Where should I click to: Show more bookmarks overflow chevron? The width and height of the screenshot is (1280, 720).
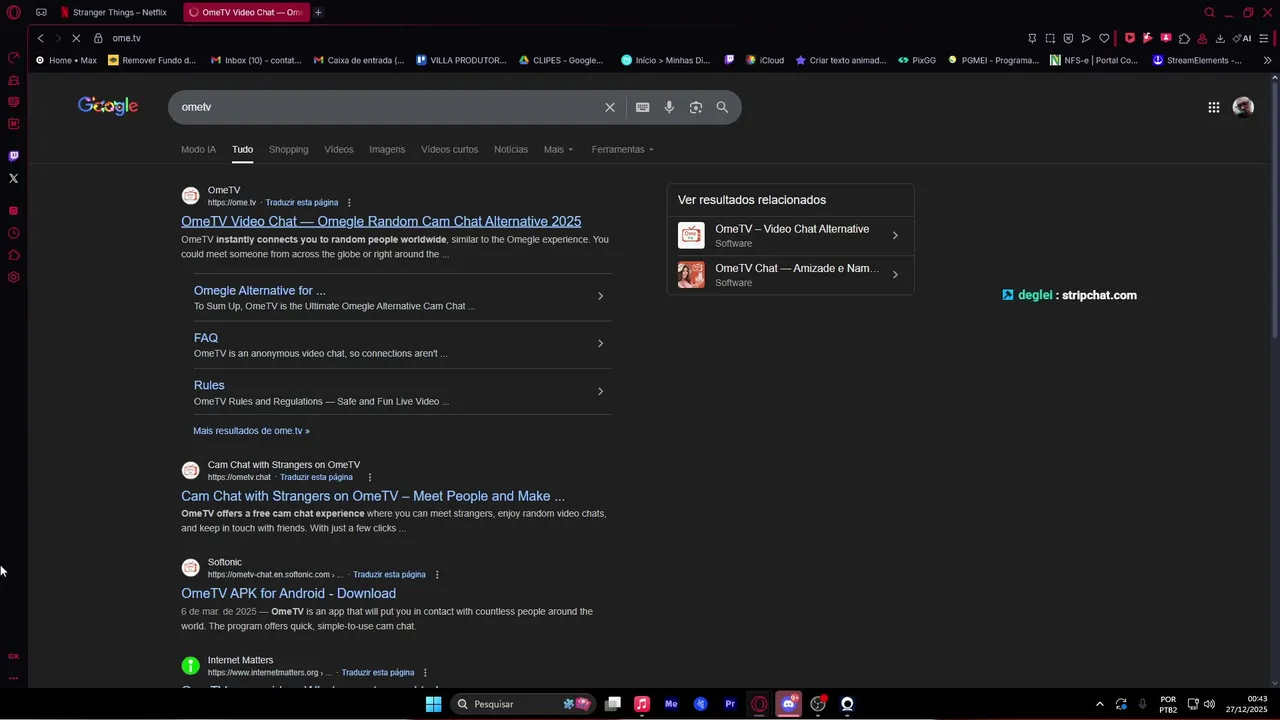point(1267,60)
